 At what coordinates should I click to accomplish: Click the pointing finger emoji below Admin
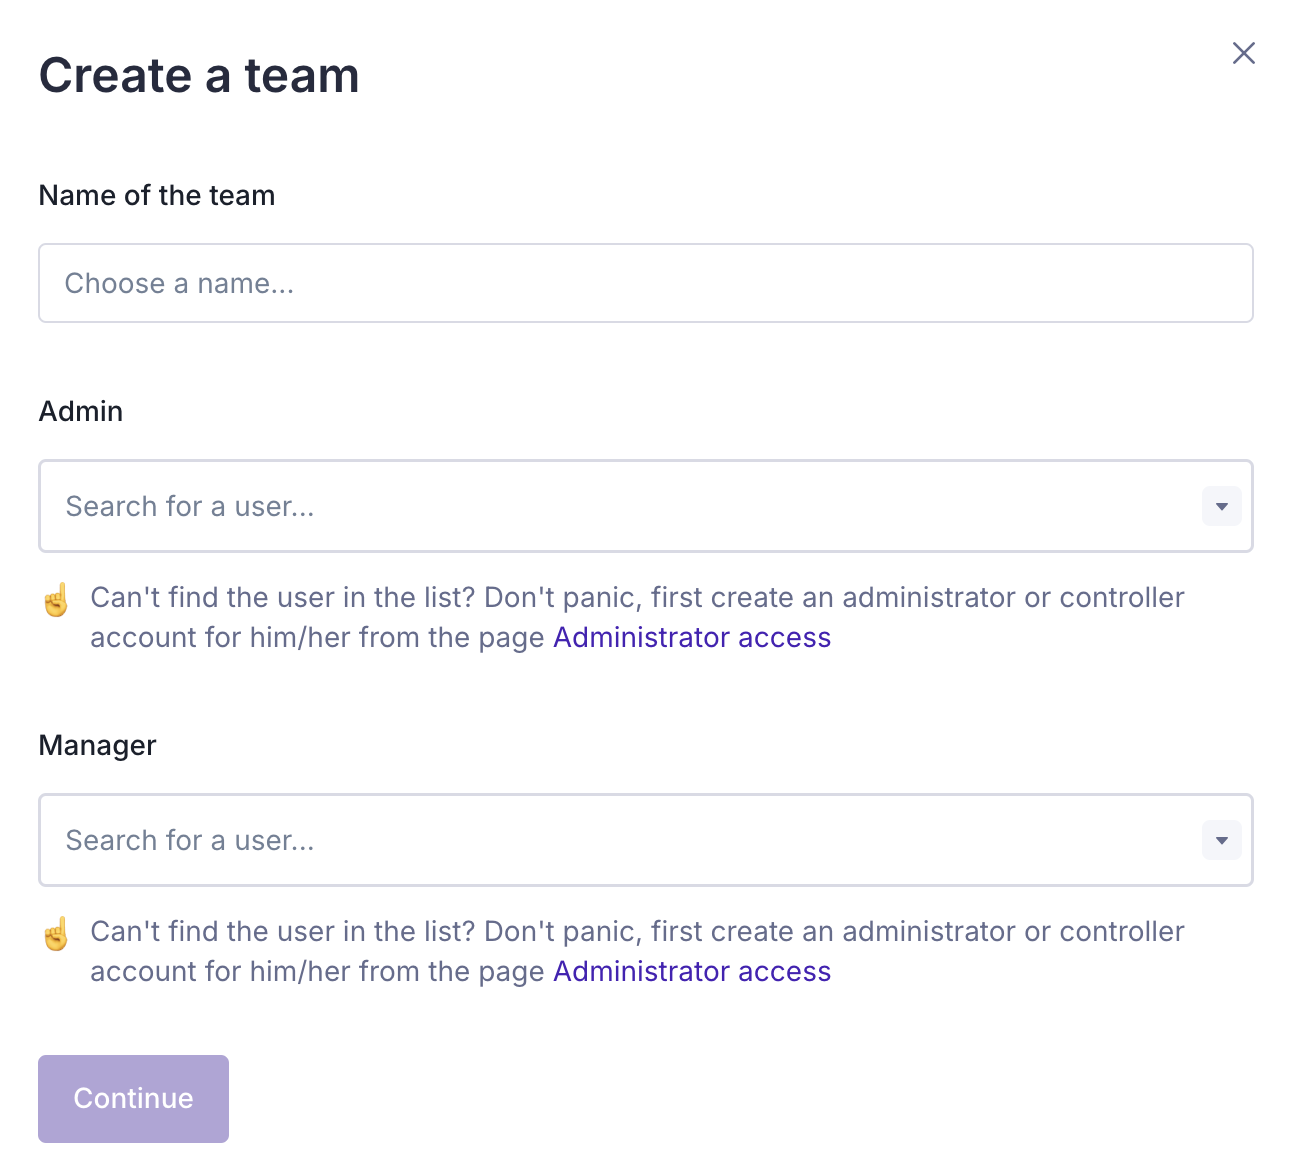[57, 600]
